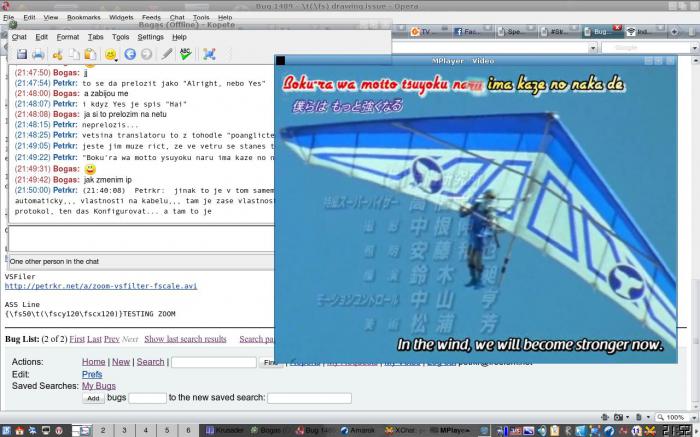Click the new saved search name field
This screenshot has width=700, height=437.
click(309, 398)
